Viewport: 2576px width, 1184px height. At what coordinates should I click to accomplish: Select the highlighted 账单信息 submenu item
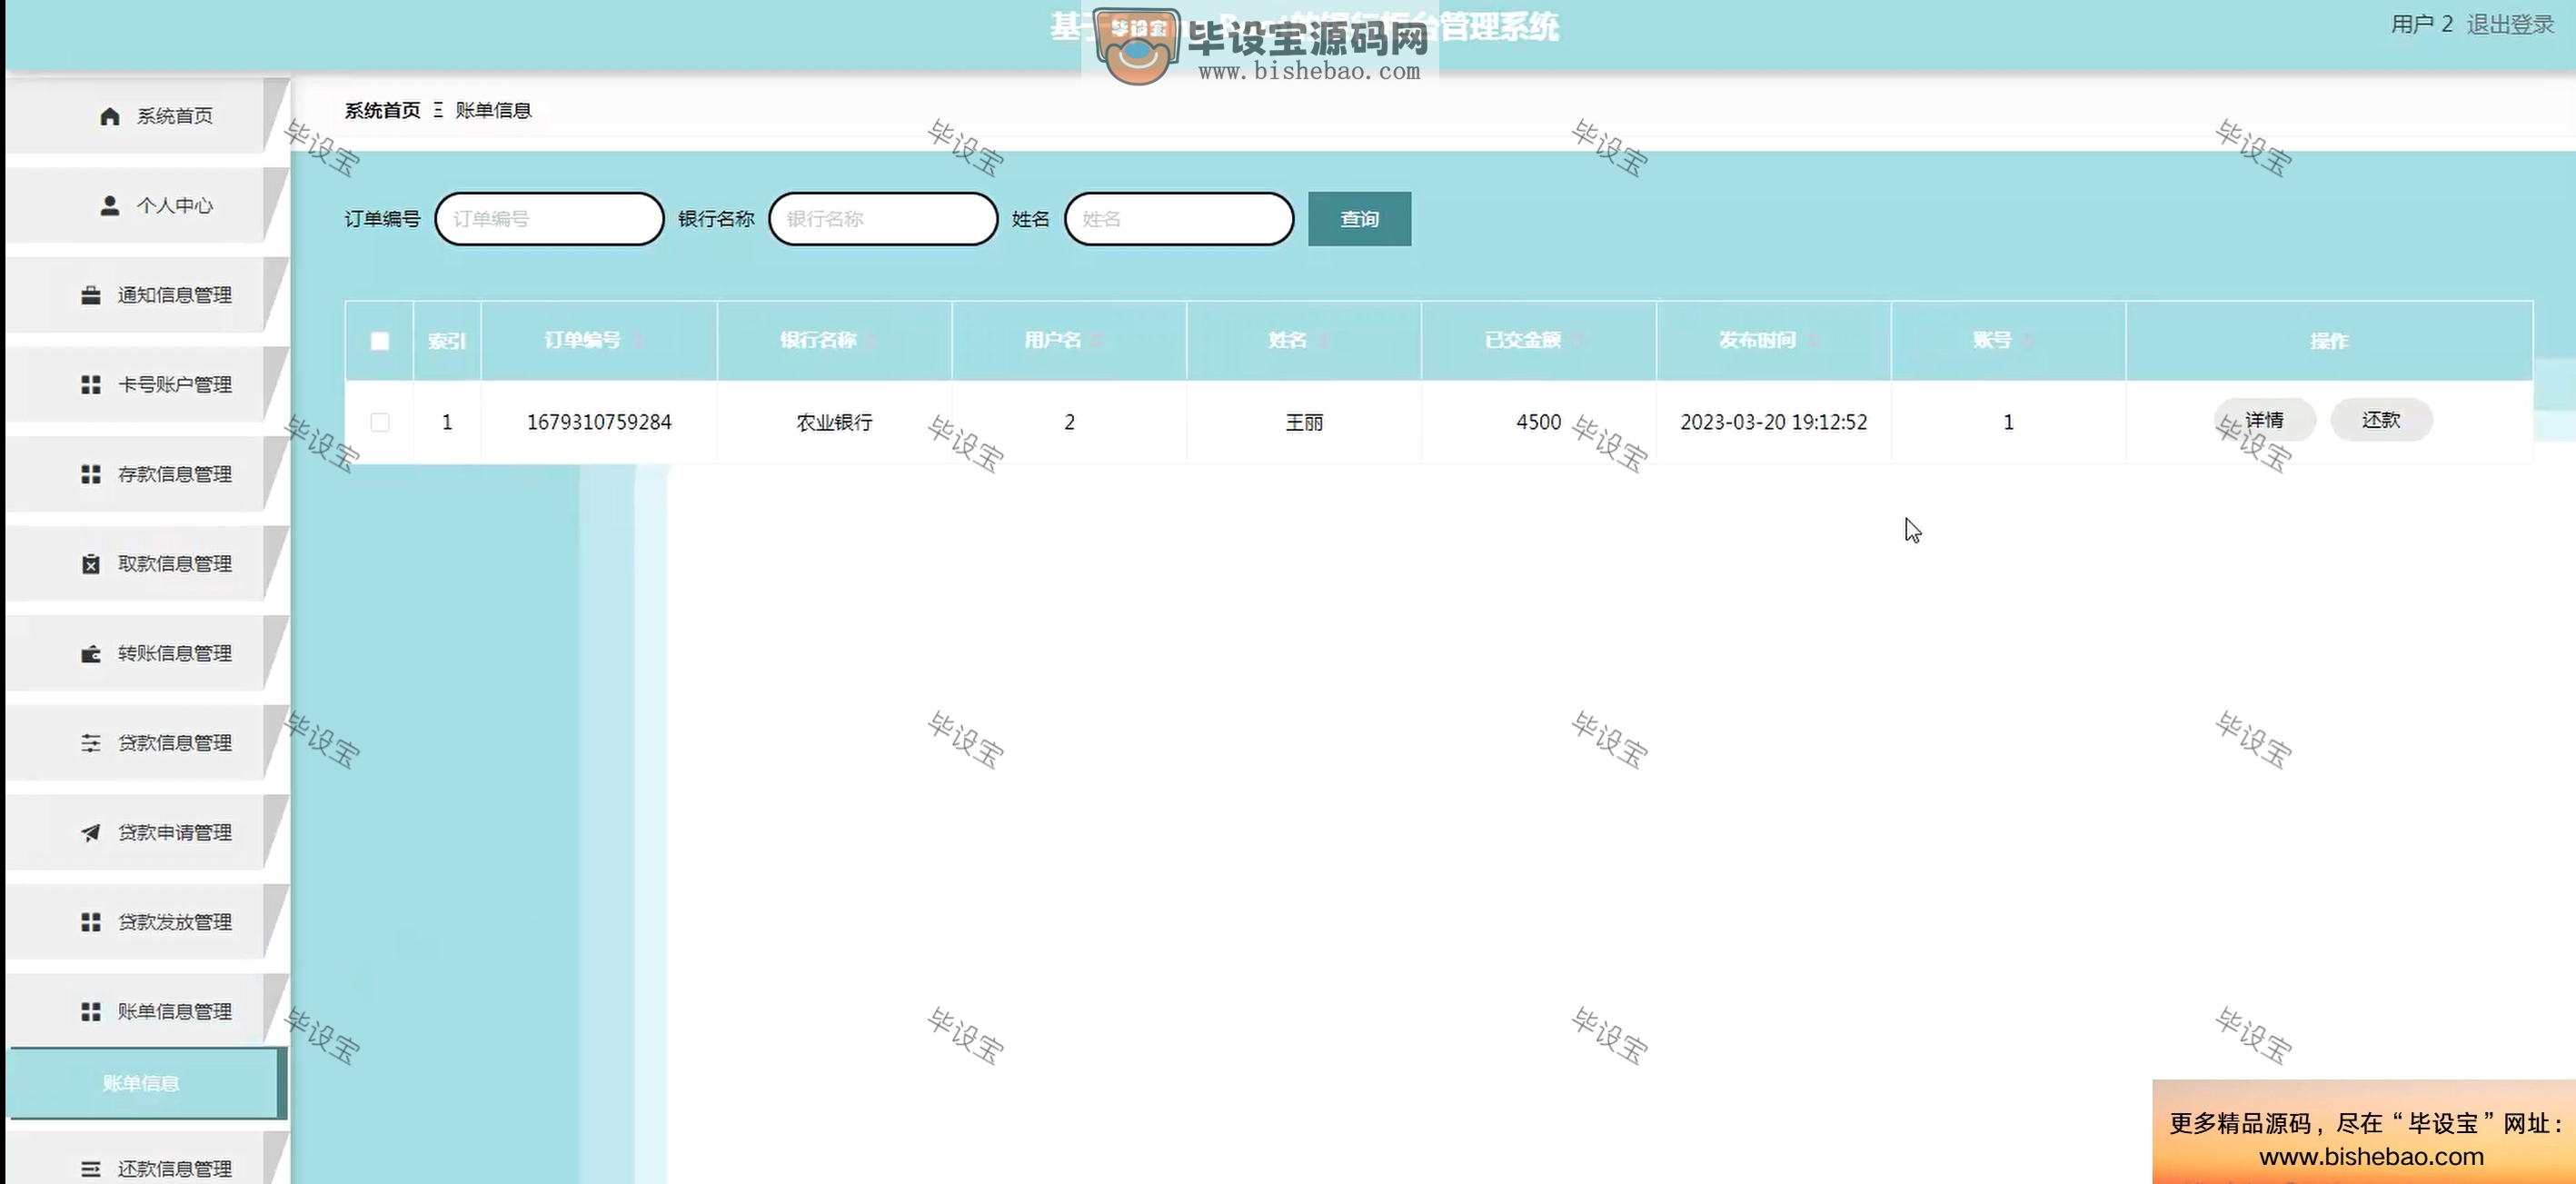(x=147, y=1083)
